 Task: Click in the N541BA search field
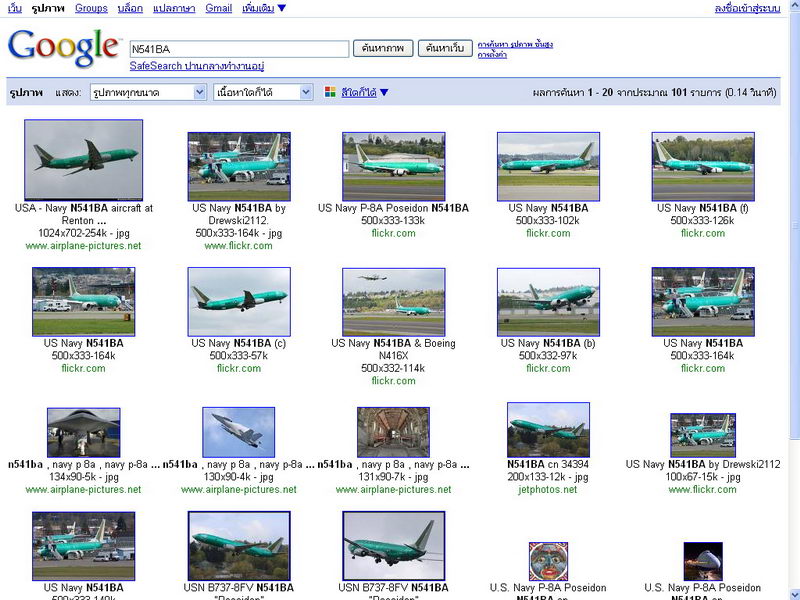point(239,49)
